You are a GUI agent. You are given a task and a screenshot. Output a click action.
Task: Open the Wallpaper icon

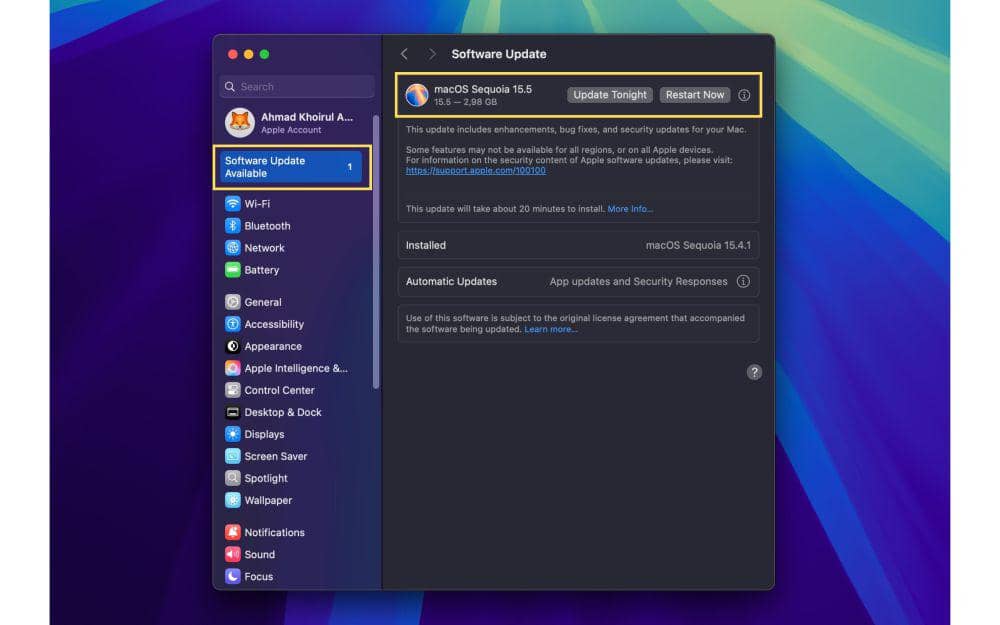[x=233, y=500]
